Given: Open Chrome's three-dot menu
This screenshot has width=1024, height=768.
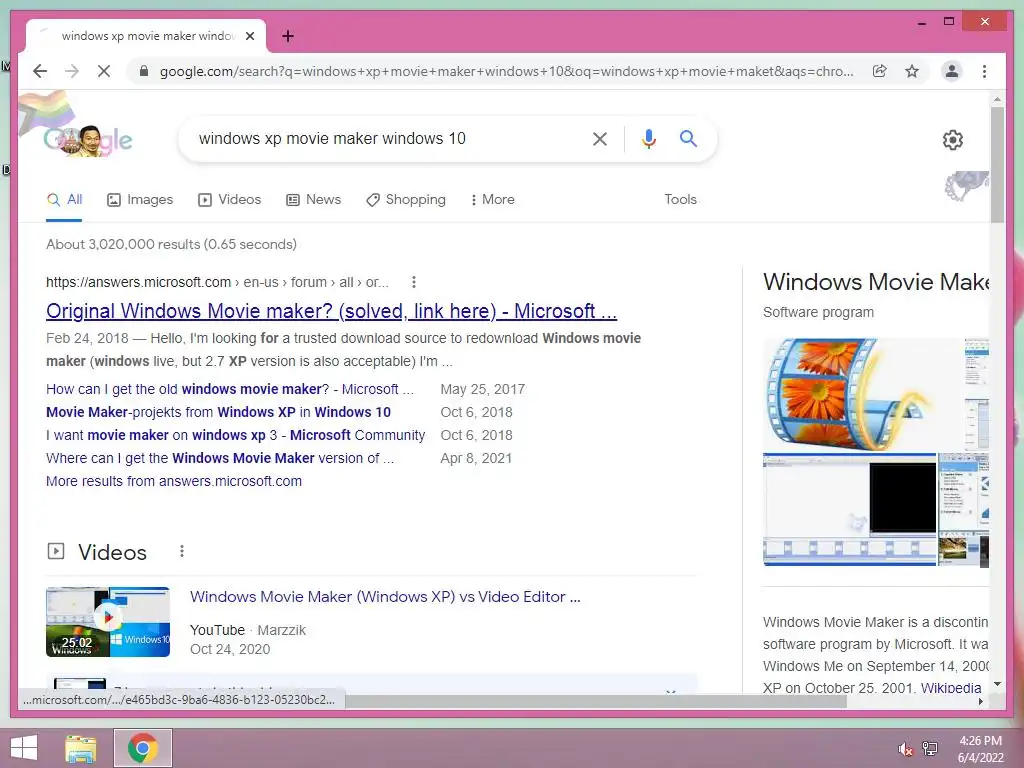Looking at the screenshot, I should pyautogui.click(x=984, y=71).
